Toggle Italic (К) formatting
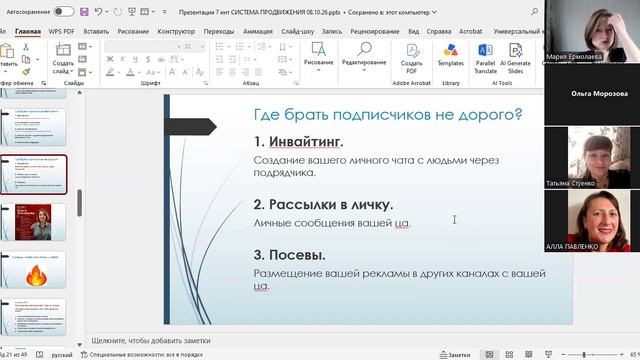The width and height of the screenshot is (640, 360). click(122, 60)
